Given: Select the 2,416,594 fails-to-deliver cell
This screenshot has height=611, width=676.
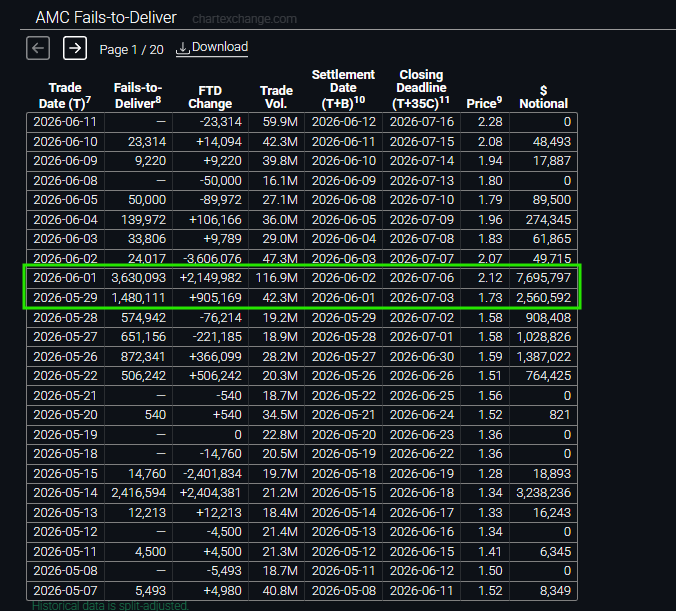Looking at the screenshot, I should 138,493.
